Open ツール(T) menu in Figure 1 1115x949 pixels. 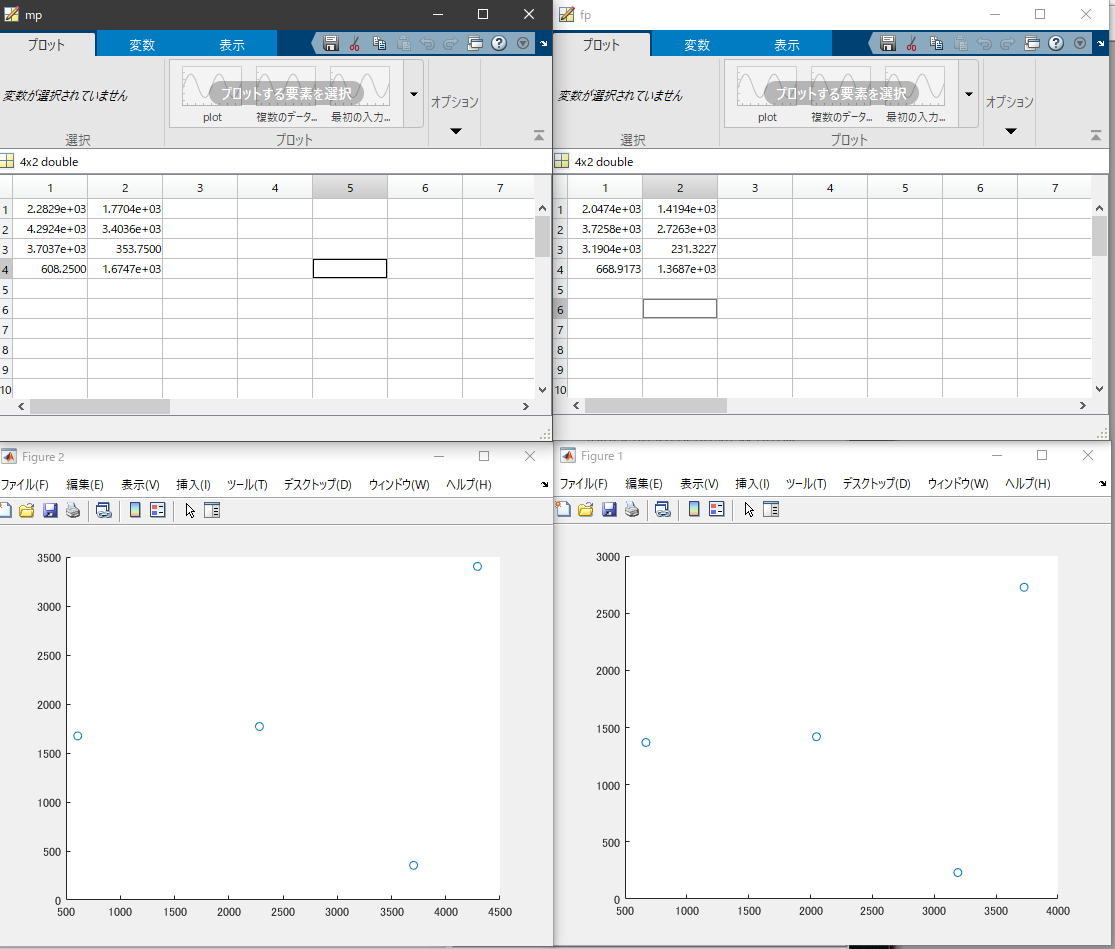[806, 483]
